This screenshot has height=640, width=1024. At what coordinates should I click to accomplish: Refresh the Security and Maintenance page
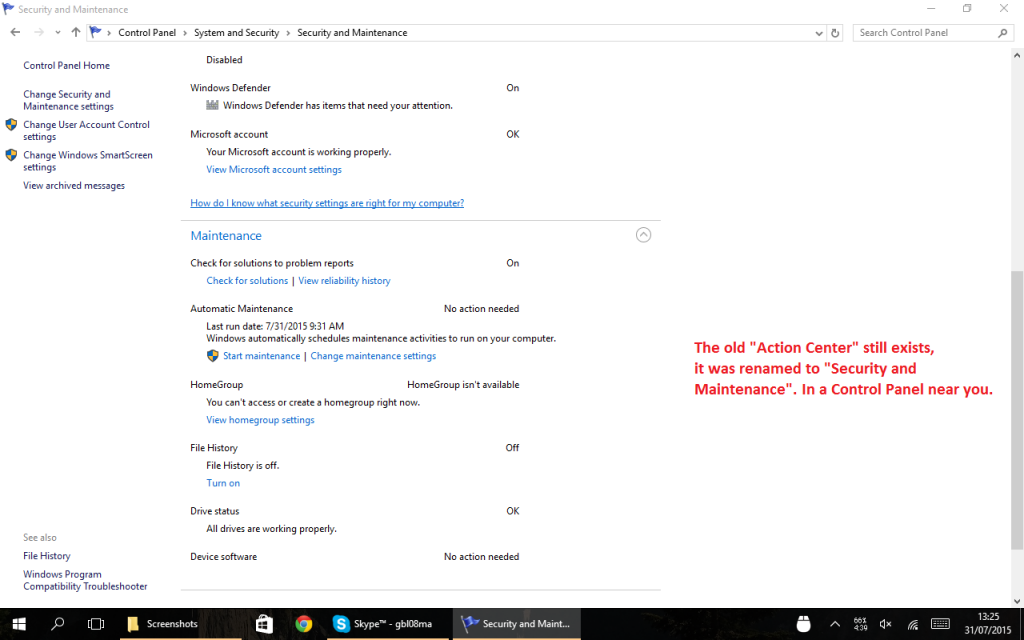point(835,33)
